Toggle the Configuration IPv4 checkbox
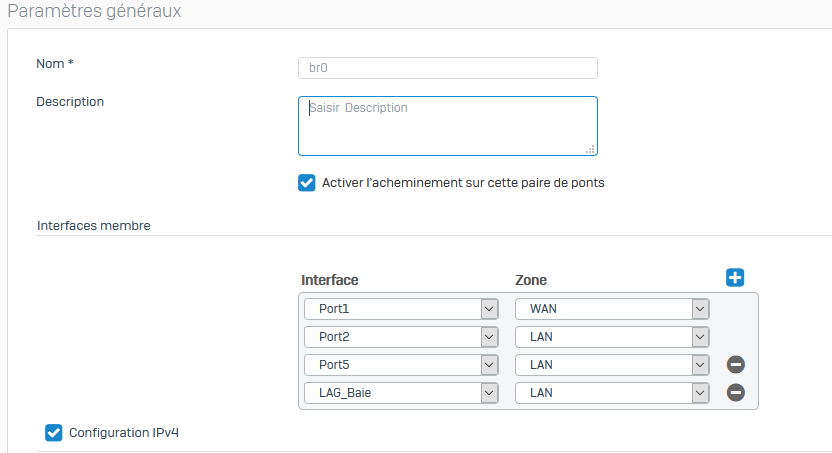The width and height of the screenshot is (832, 453). pyautogui.click(x=54, y=433)
